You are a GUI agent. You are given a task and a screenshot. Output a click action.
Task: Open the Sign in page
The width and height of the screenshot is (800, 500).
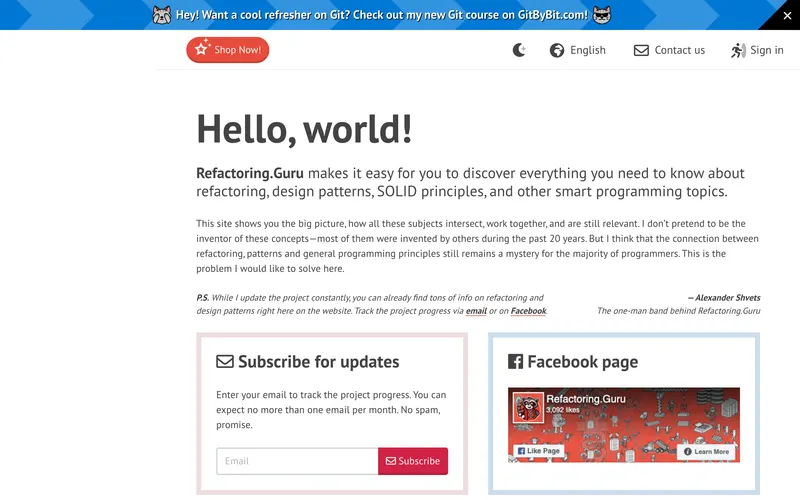(757, 50)
